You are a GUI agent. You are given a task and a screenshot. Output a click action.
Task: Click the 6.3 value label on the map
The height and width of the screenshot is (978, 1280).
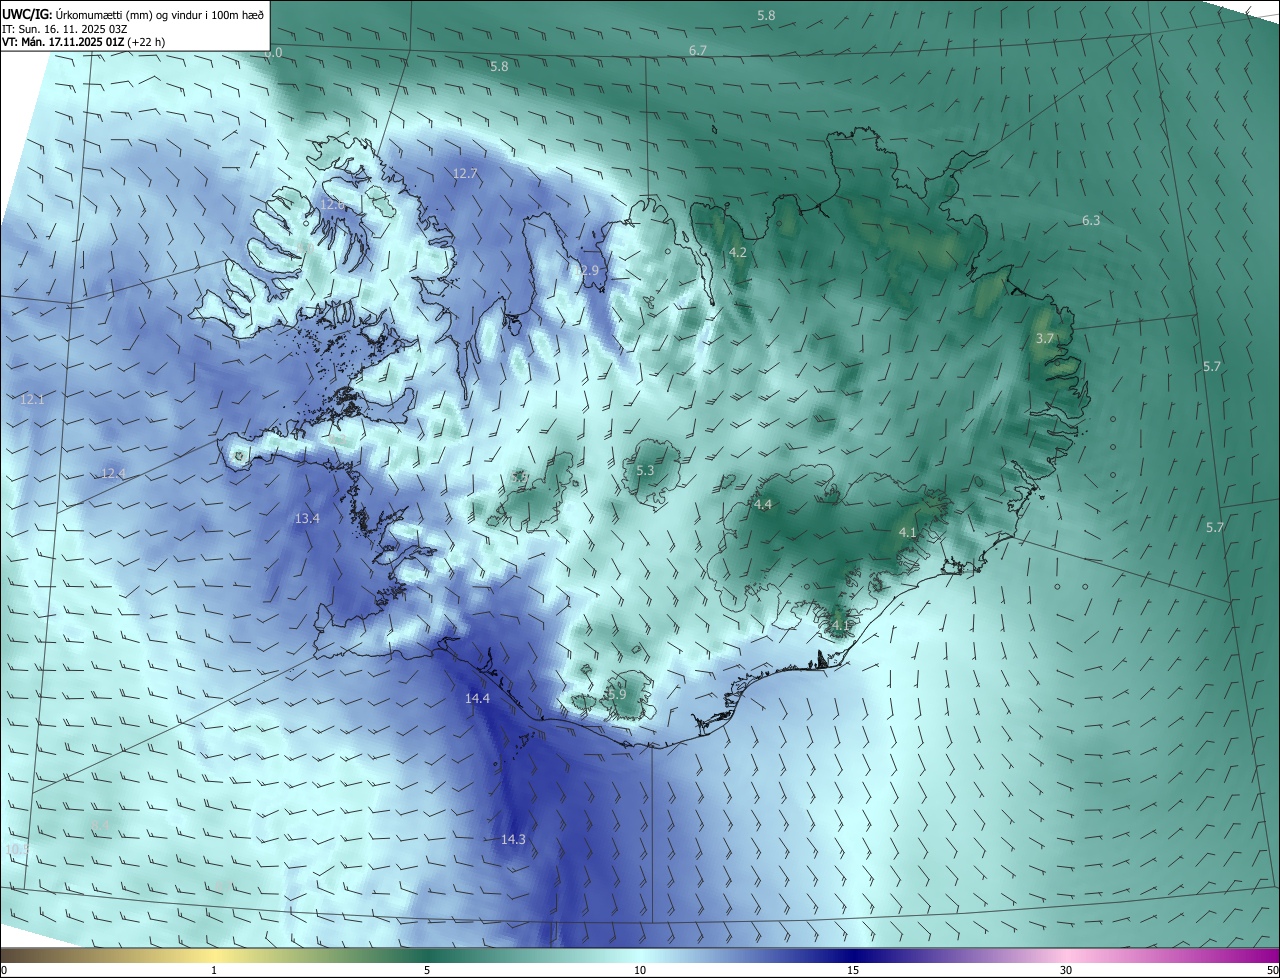click(1091, 220)
